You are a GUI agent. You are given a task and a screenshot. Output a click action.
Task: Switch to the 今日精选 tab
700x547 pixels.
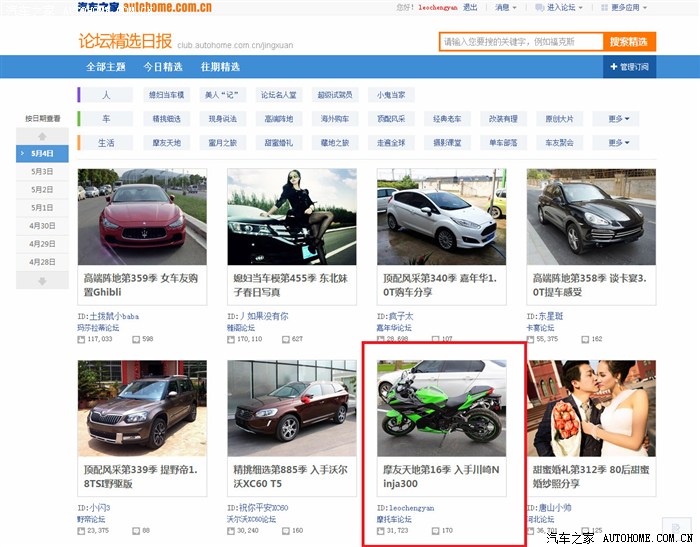pyautogui.click(x=162, y=67)
